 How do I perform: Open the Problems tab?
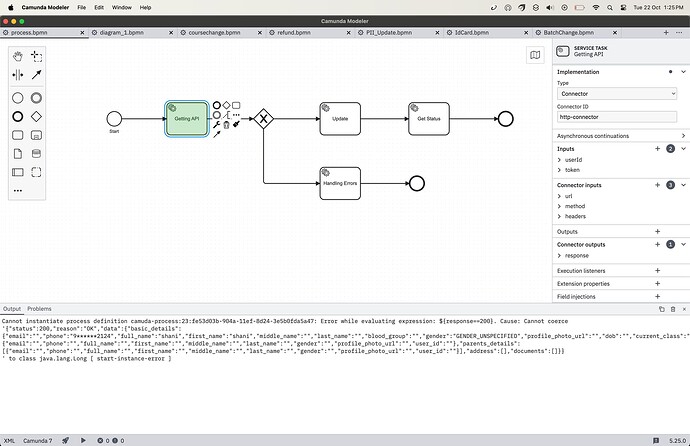(x=39, y=309)
